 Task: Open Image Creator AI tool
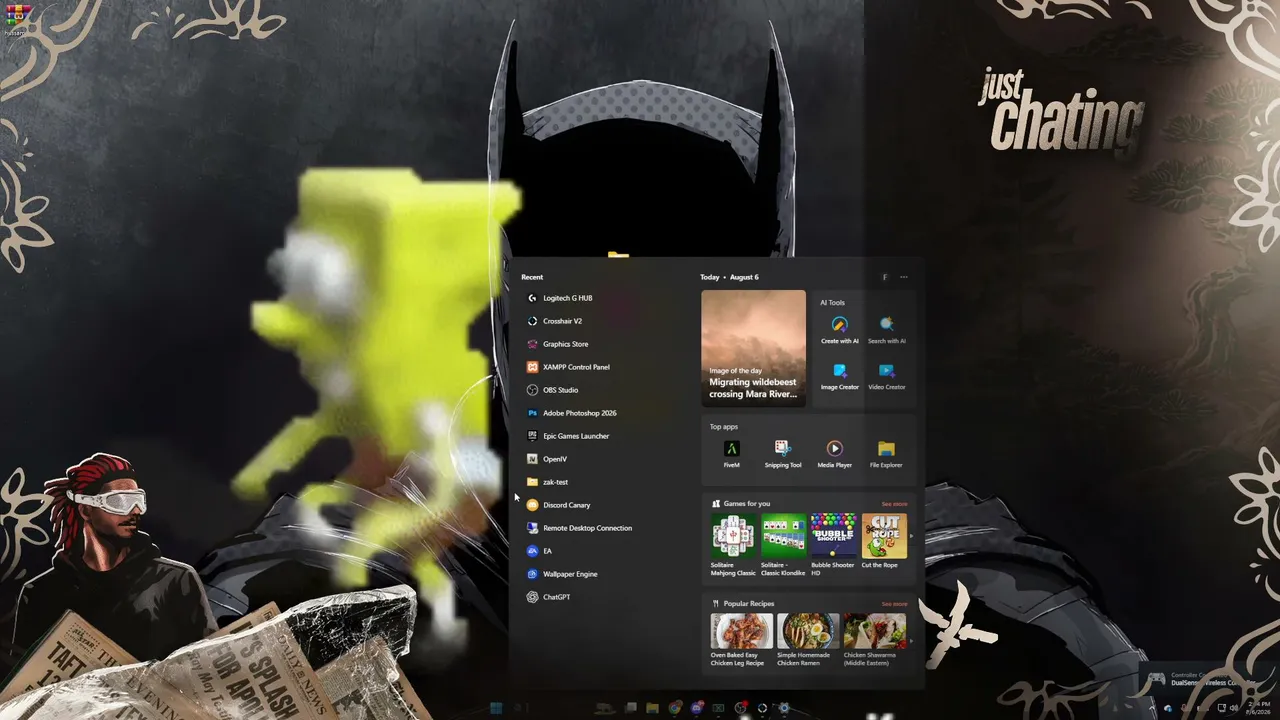840,376
